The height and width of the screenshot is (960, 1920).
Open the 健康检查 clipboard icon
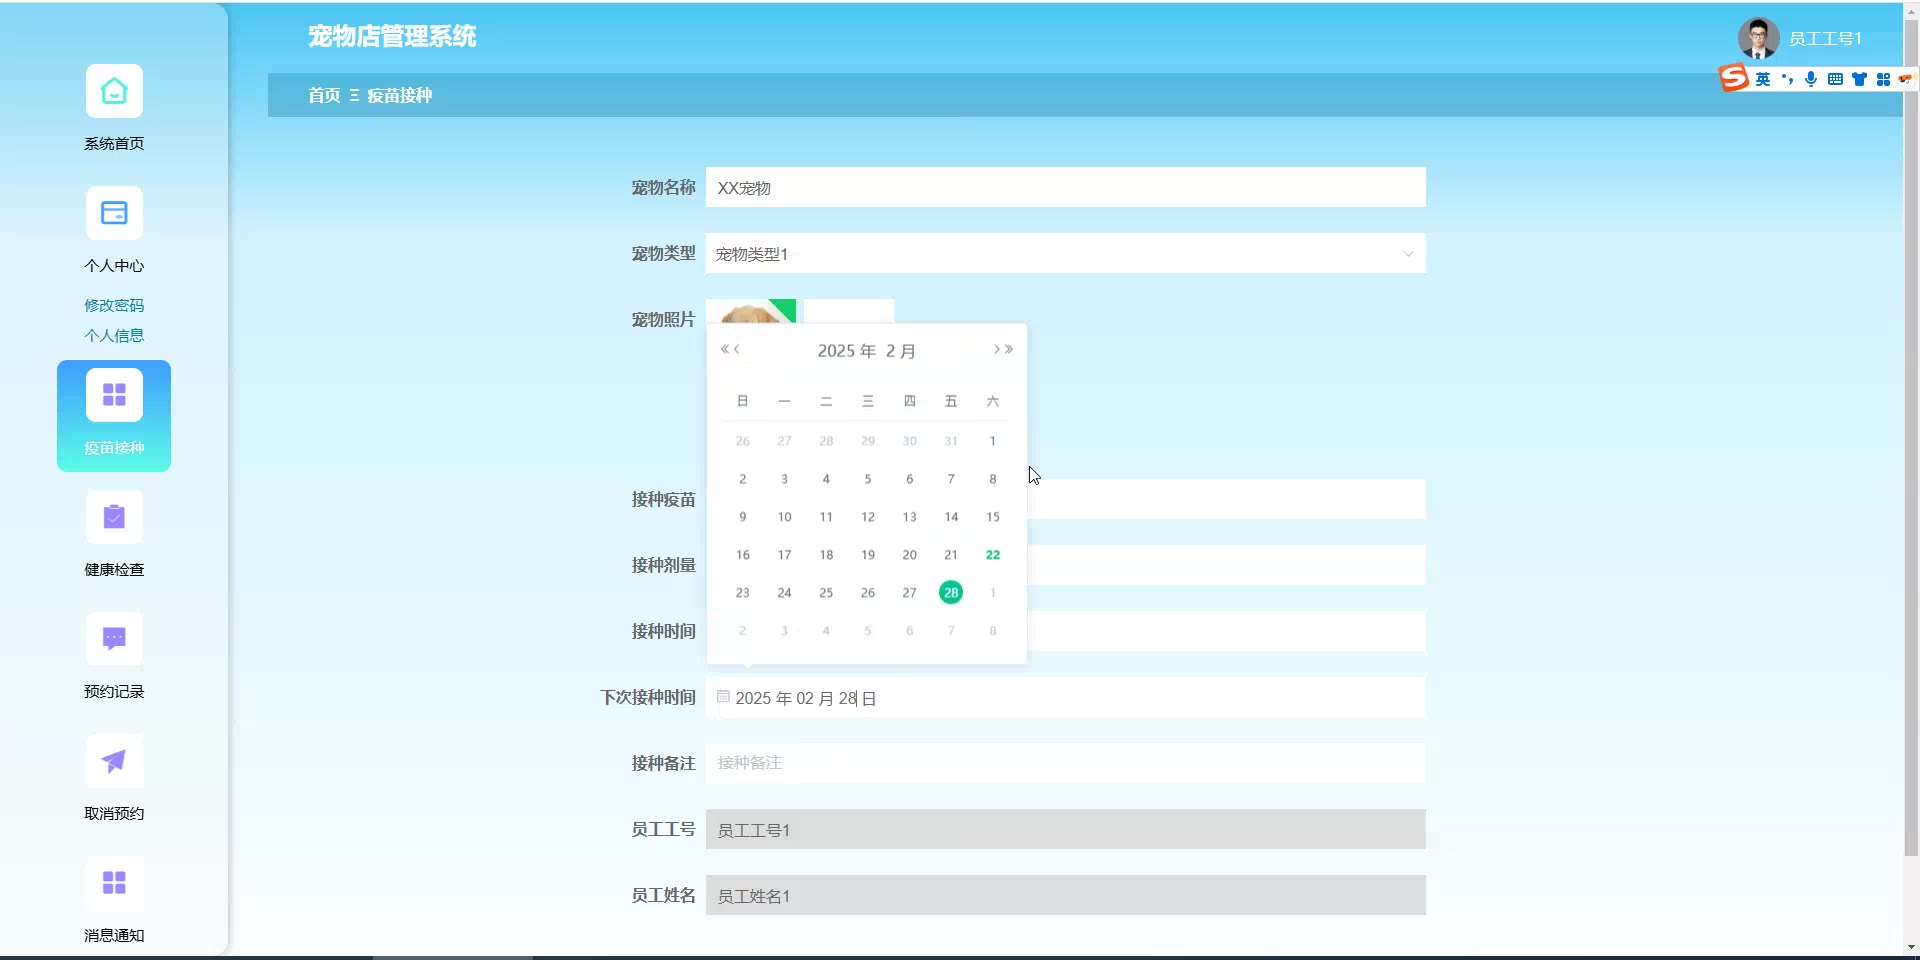(x=114, y=517)
